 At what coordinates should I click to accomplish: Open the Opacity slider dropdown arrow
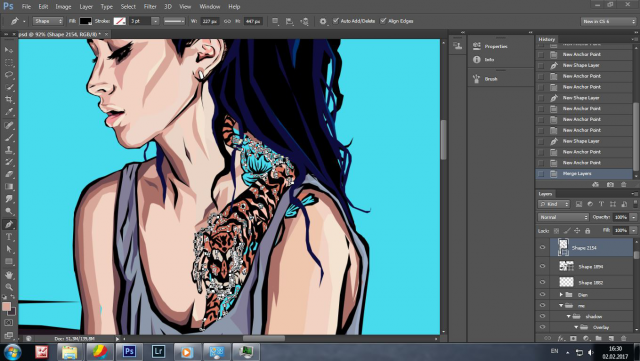click(633, 217)
